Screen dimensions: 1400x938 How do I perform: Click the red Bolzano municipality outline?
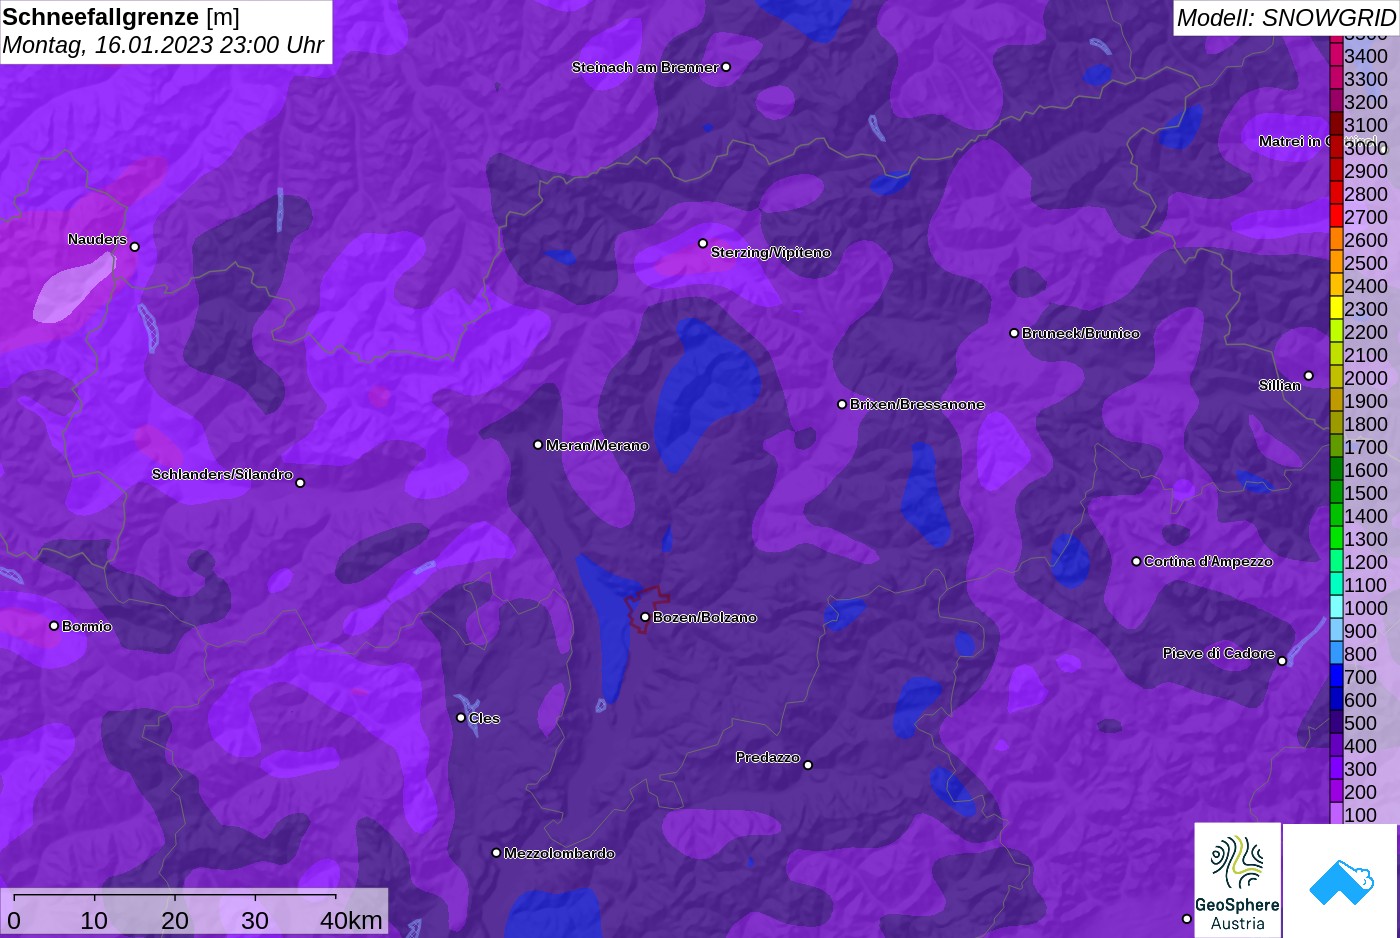click(x=647, y=610)
